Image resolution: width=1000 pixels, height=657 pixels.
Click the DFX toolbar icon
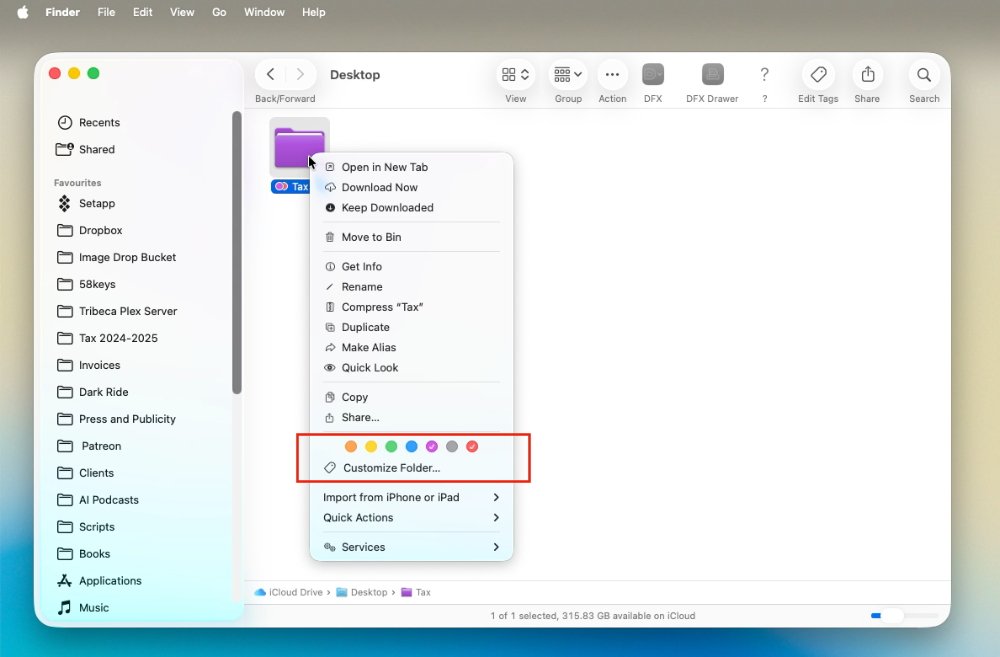(652, 75)
